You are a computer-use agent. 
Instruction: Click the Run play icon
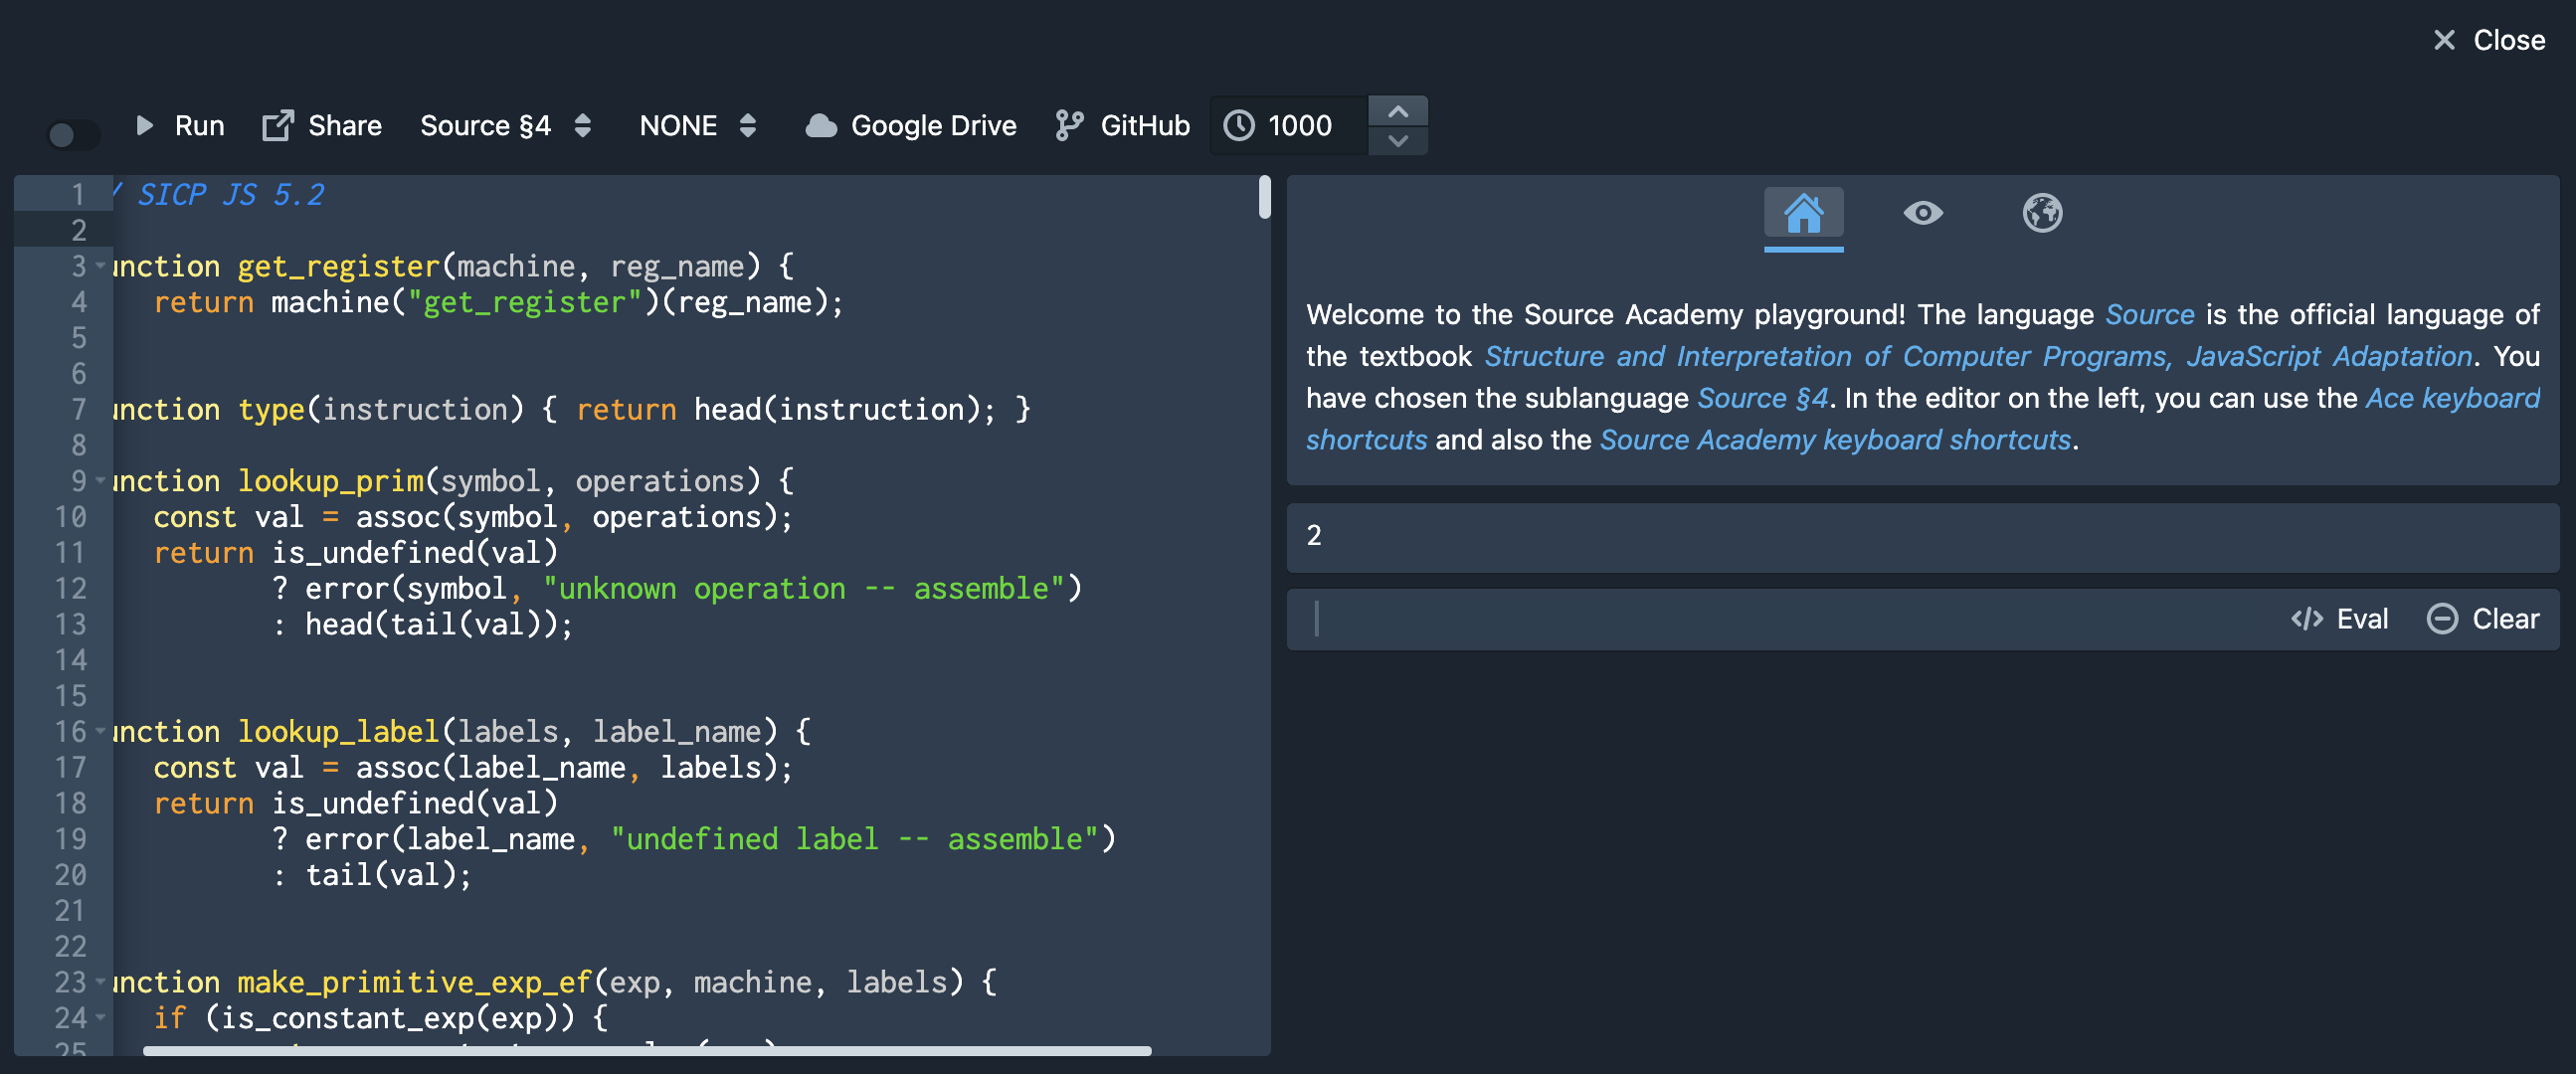pyautogui.click(x=145, y=125)
